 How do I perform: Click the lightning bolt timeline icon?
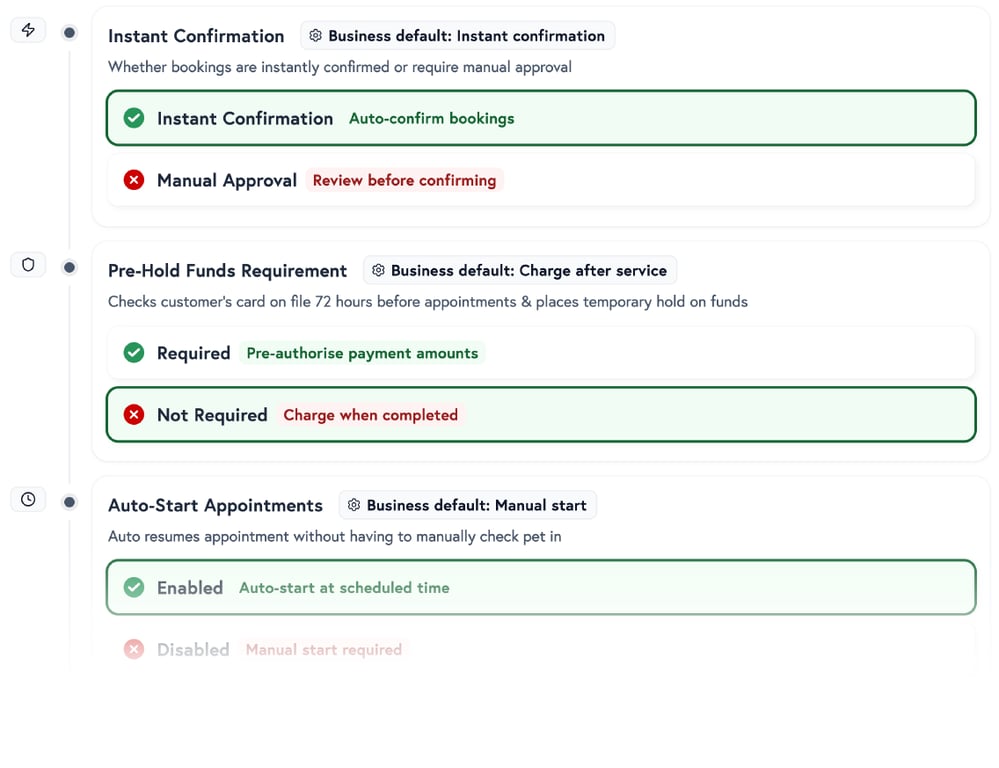click(28, 30)
